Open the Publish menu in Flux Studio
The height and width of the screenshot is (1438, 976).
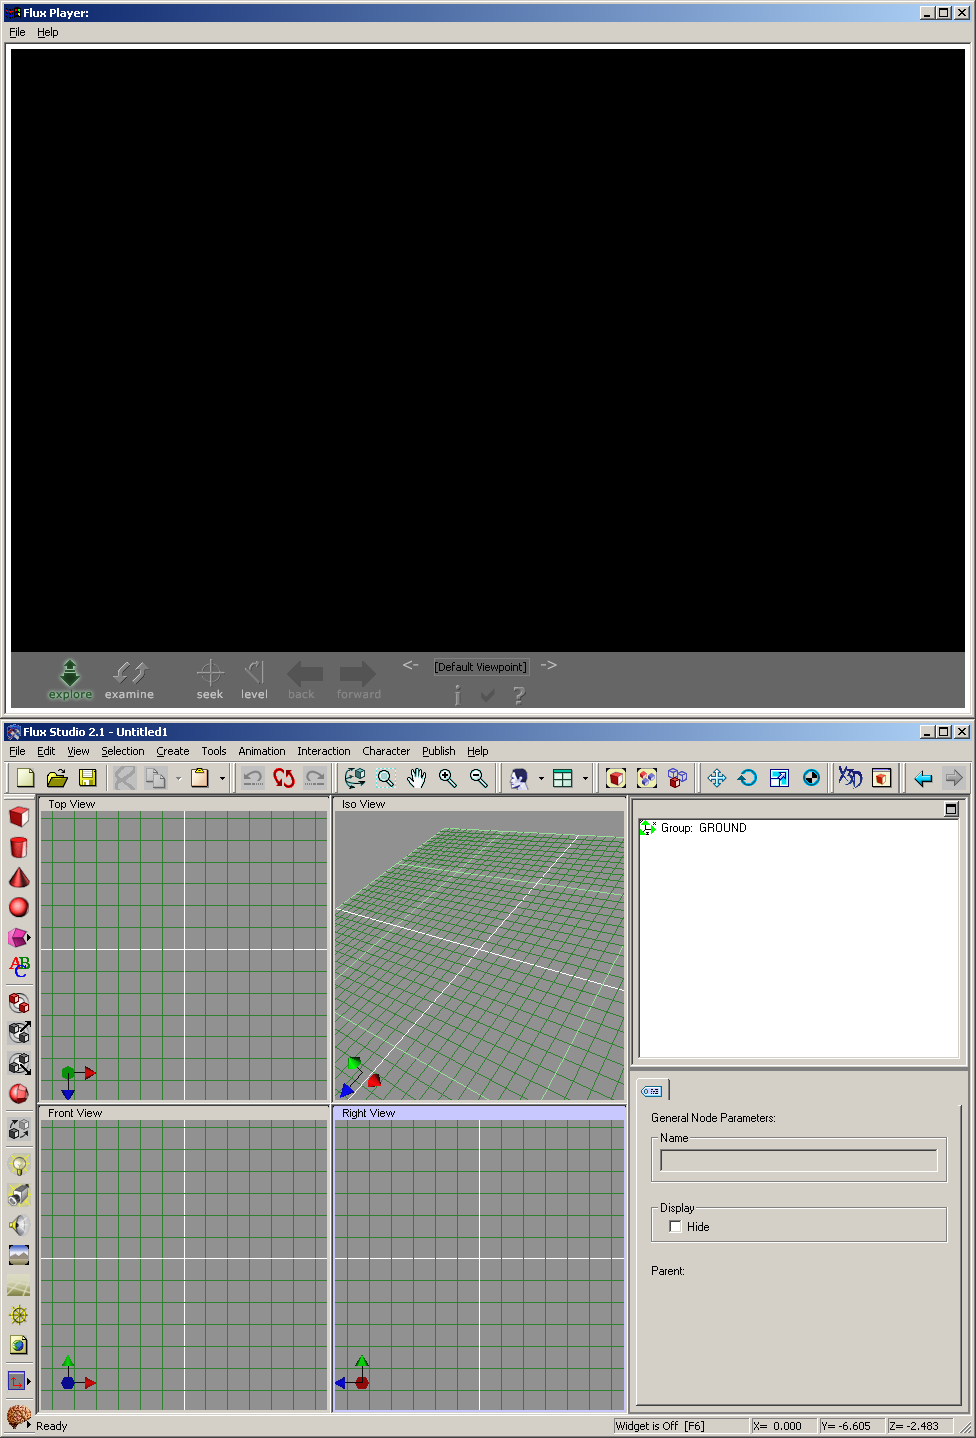tap(438, 751)
